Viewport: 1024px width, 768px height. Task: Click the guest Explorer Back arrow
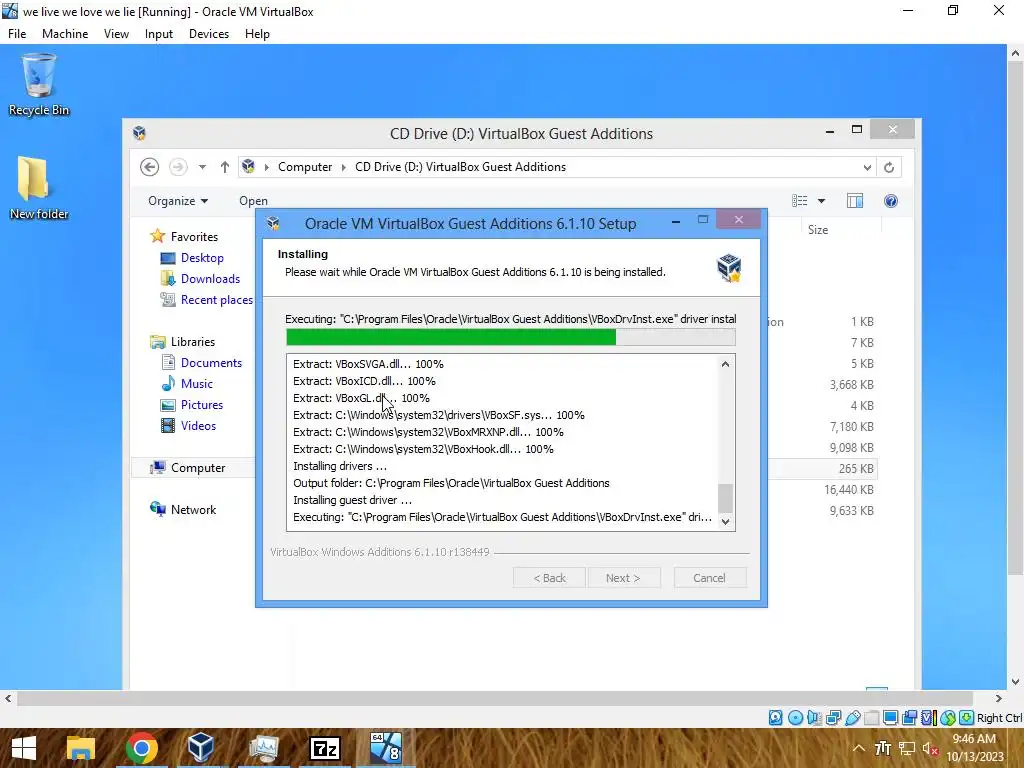[150, 167]
